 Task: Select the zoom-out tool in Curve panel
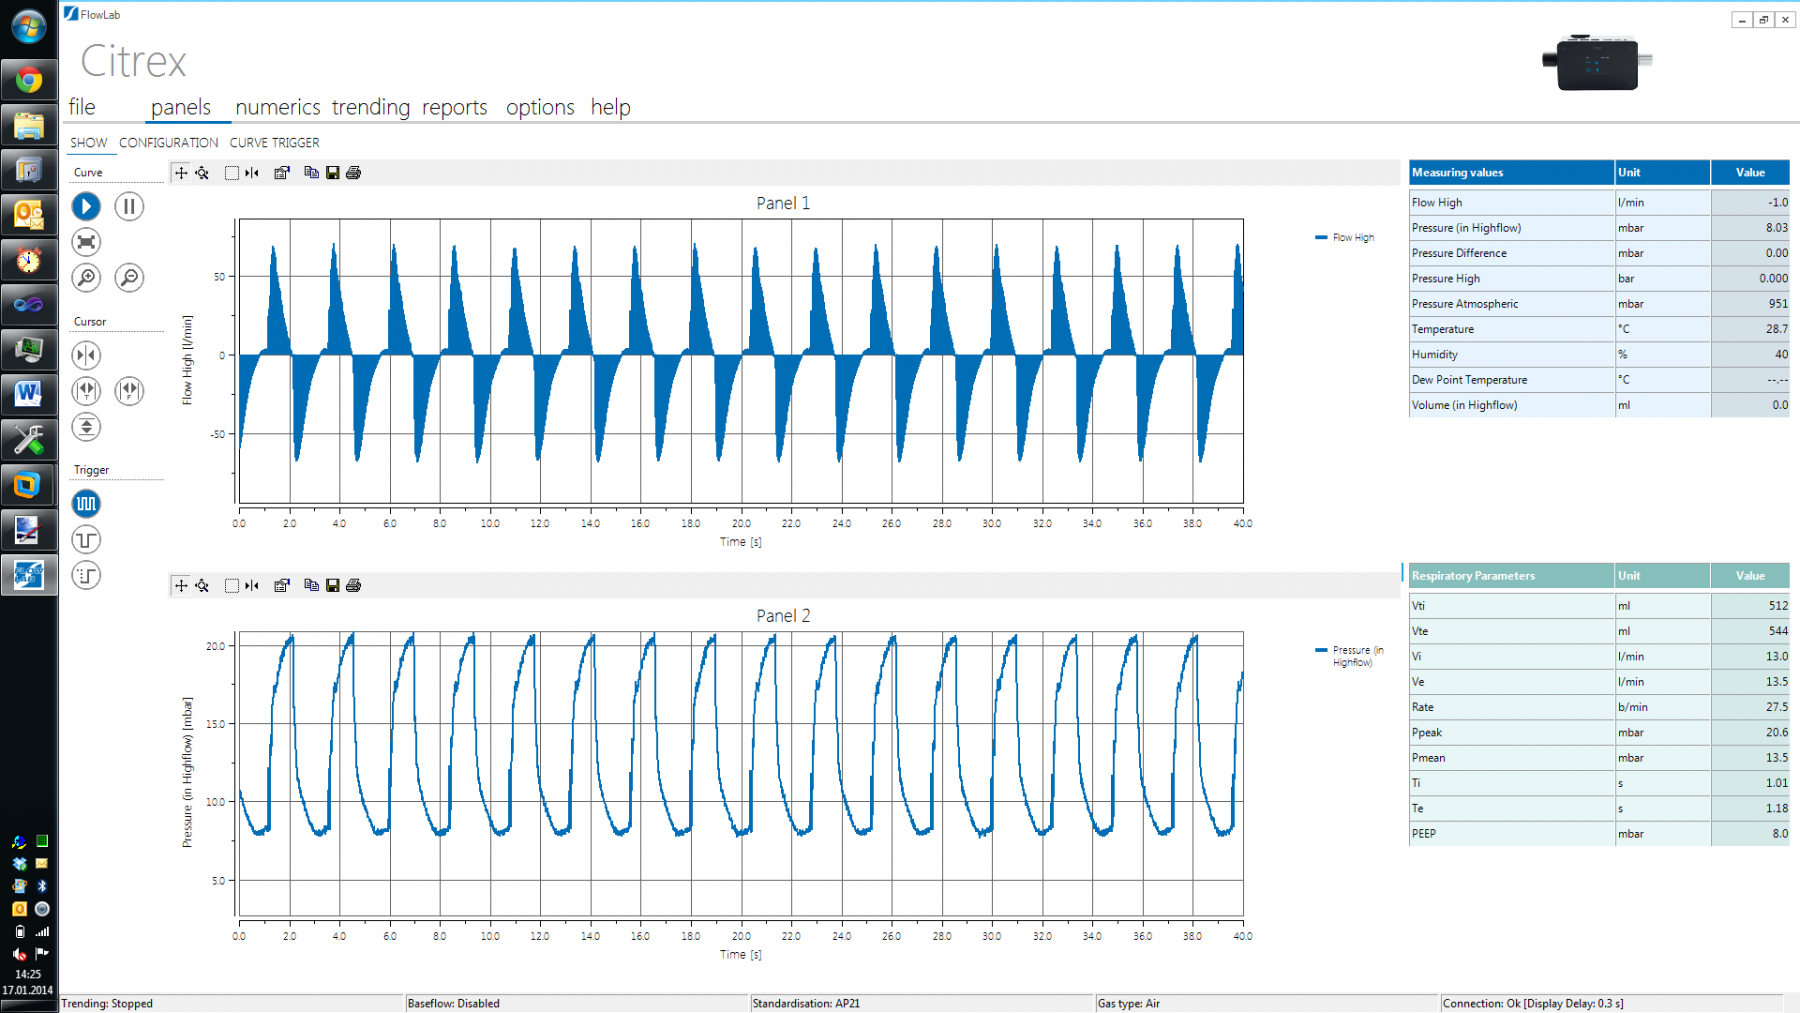pyautogui.click(x=130, y=278)
